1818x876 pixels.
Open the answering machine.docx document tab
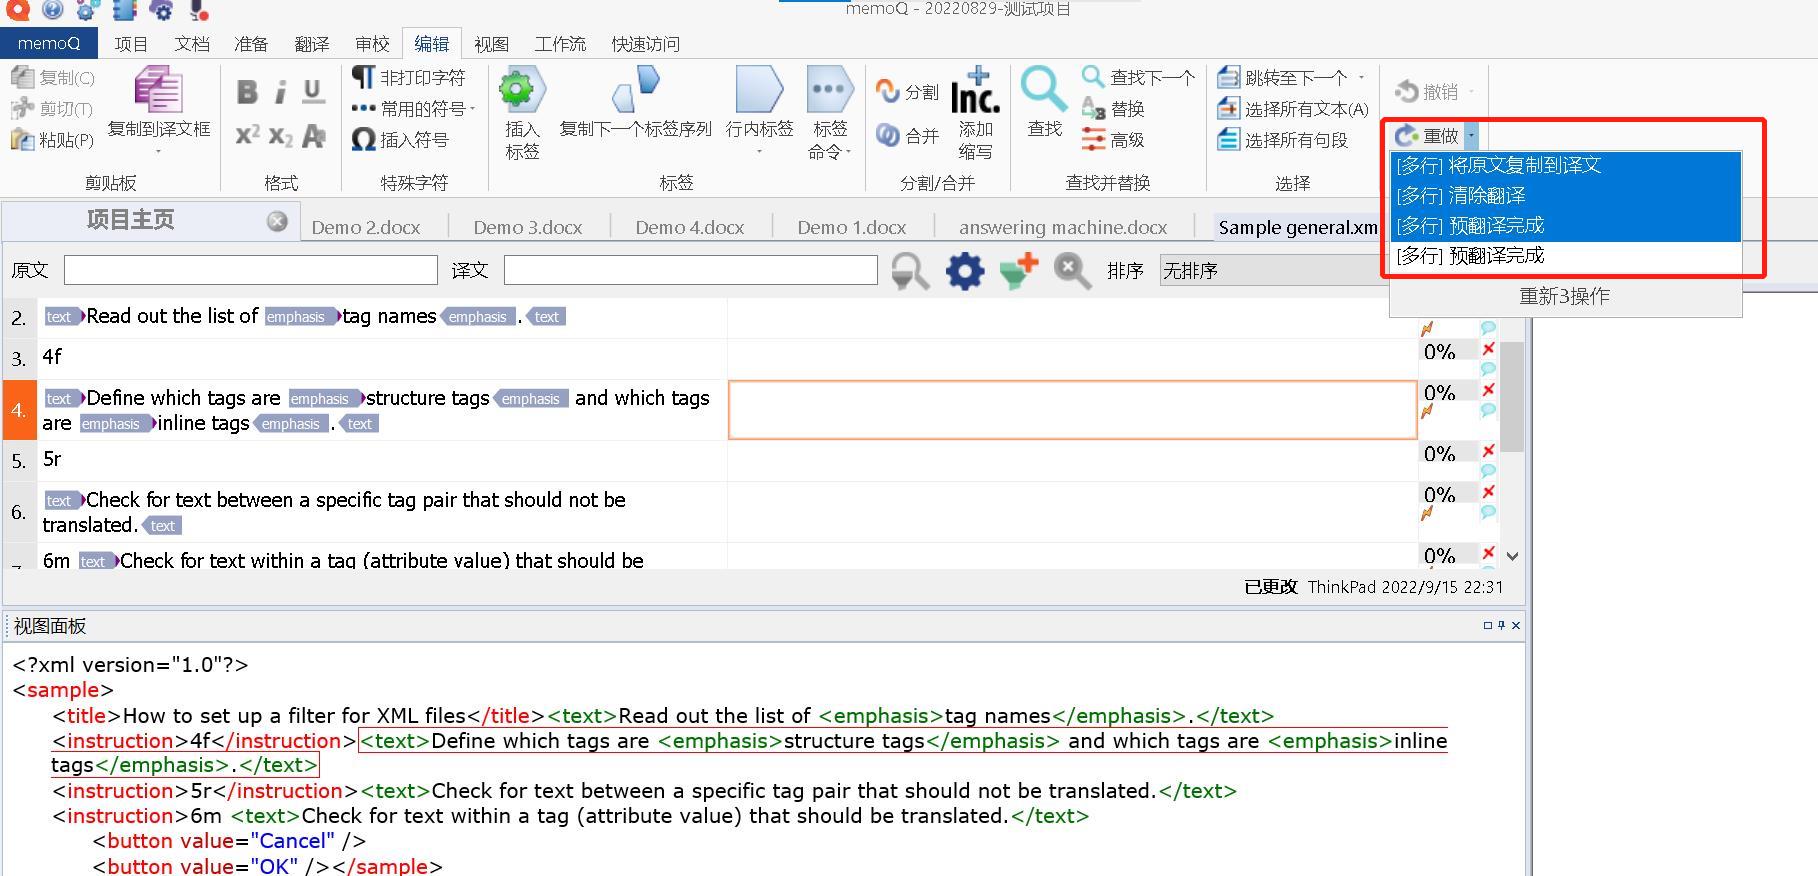pyautogui.click(x=1063, y=227)
